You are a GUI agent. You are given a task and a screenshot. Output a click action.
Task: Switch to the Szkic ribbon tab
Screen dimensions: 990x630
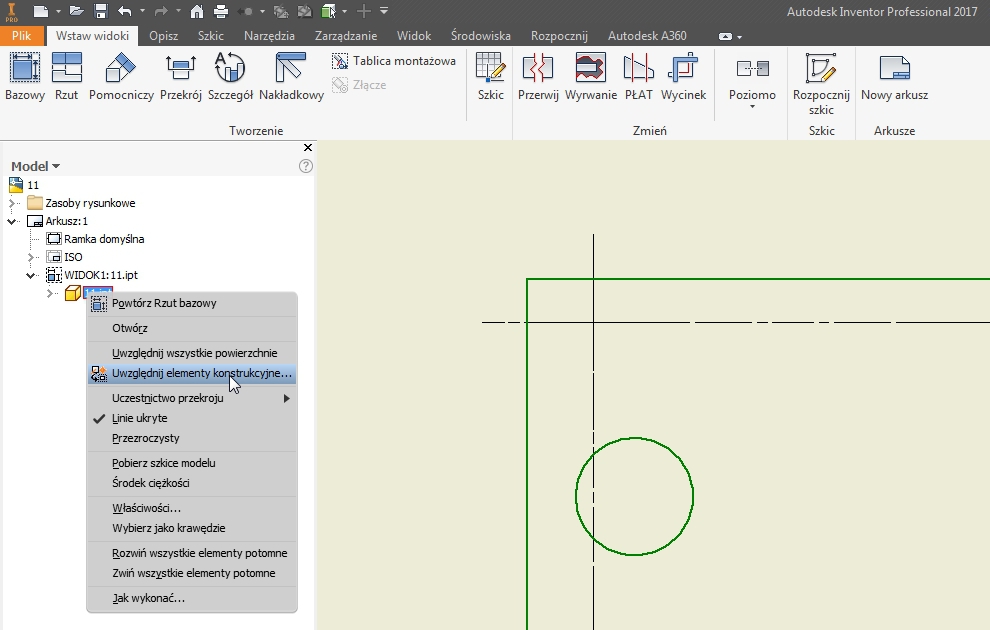click(x=210, y=36)
